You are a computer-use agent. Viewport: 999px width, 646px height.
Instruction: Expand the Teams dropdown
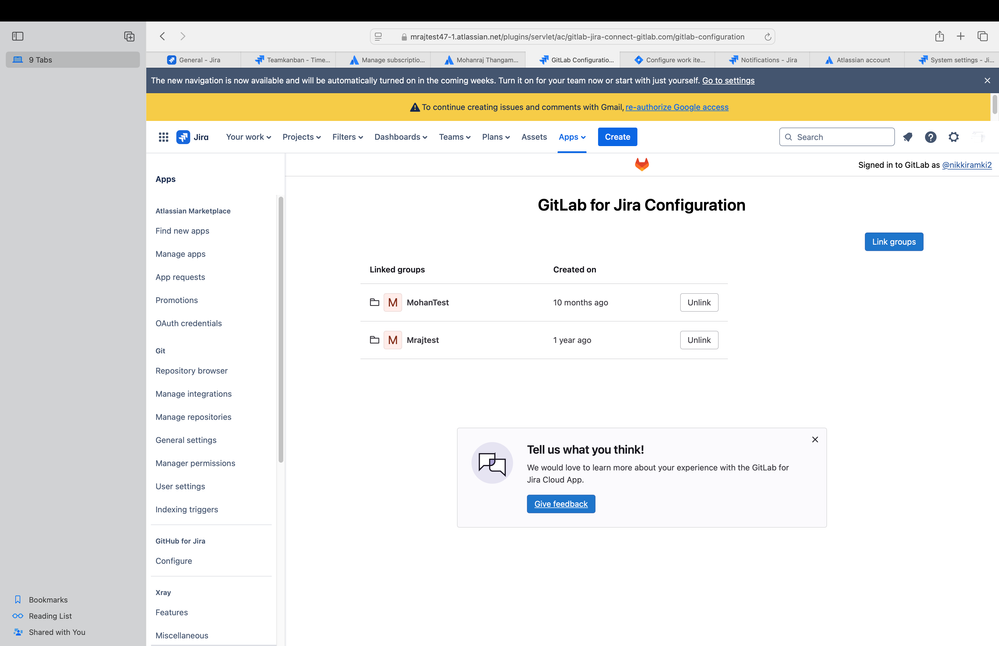point(455,137)
